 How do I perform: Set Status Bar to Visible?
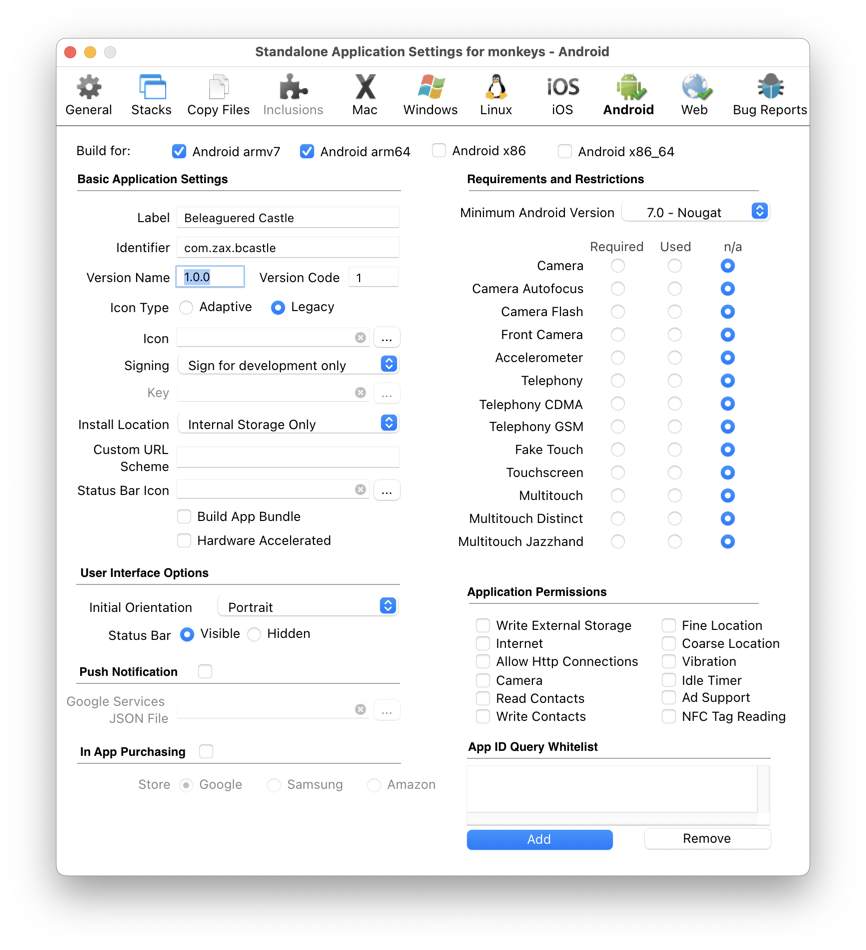click(x=187, y=634)
